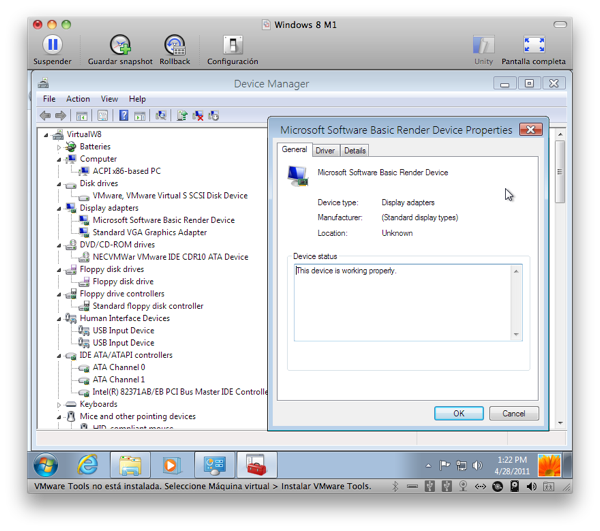Screen dimensions: 600x531
Task: Open Windows Explorer folder taskbar icon
Action: [130, 465]
